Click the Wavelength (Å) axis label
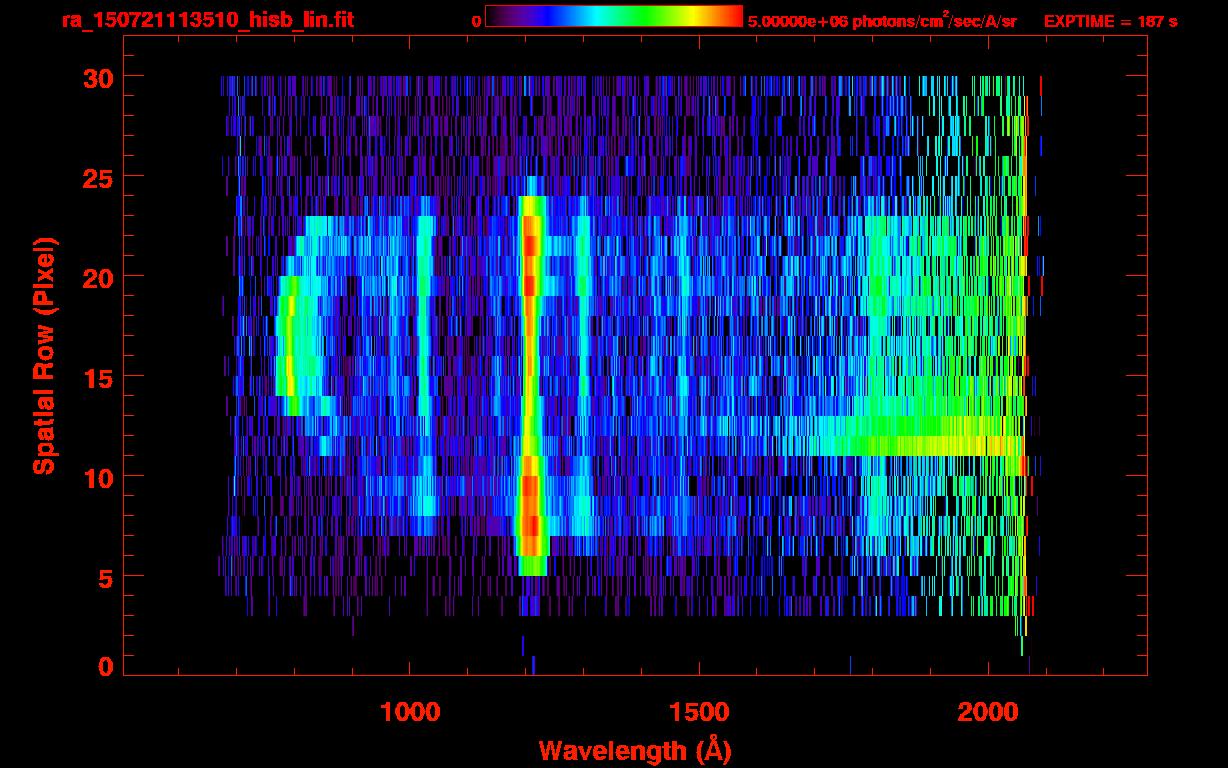This screenshot has width=1228, height=768. pyautogui.click(x=633, y=749)
